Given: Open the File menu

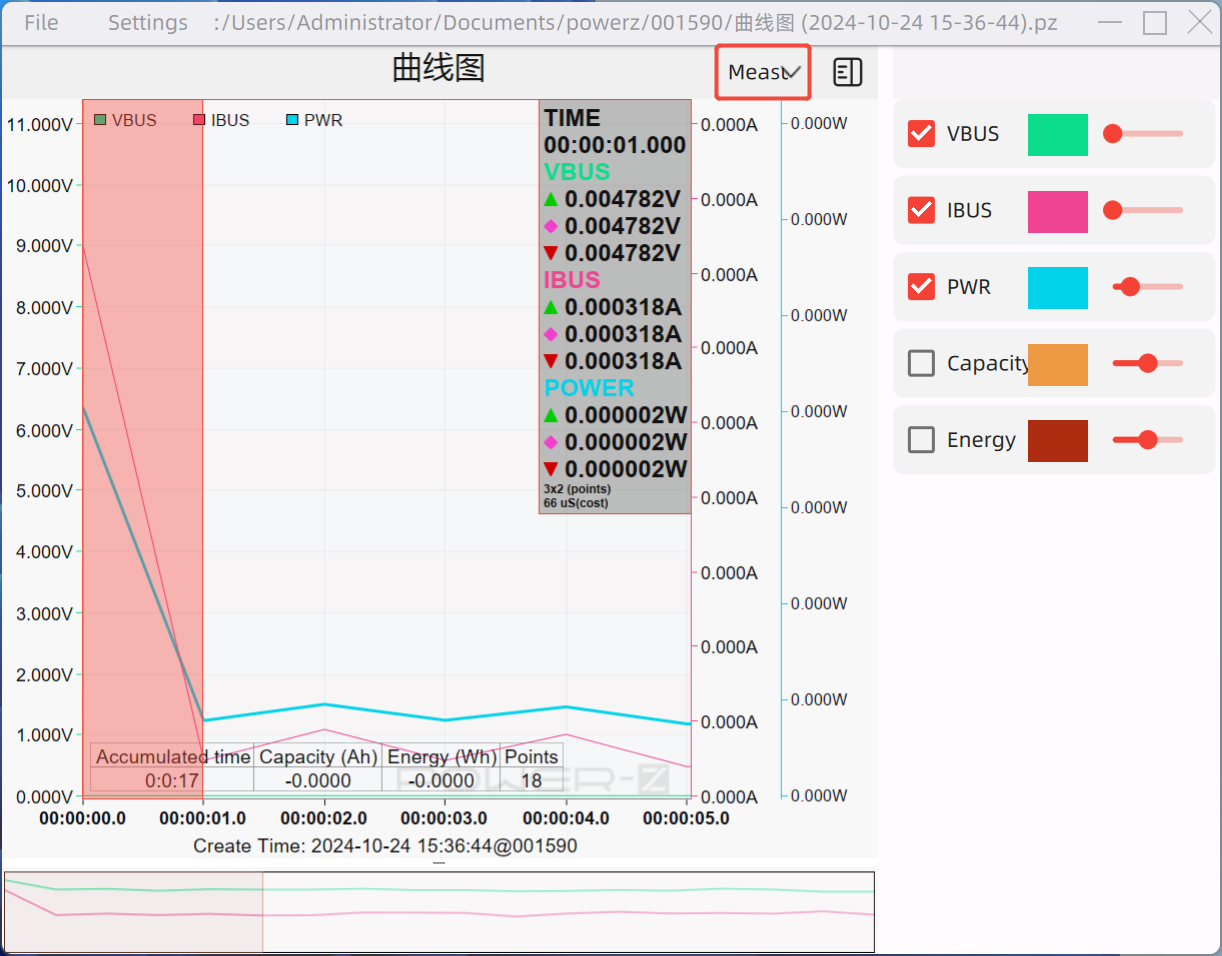Looking at the screenshot, I should tap(41, 22).
